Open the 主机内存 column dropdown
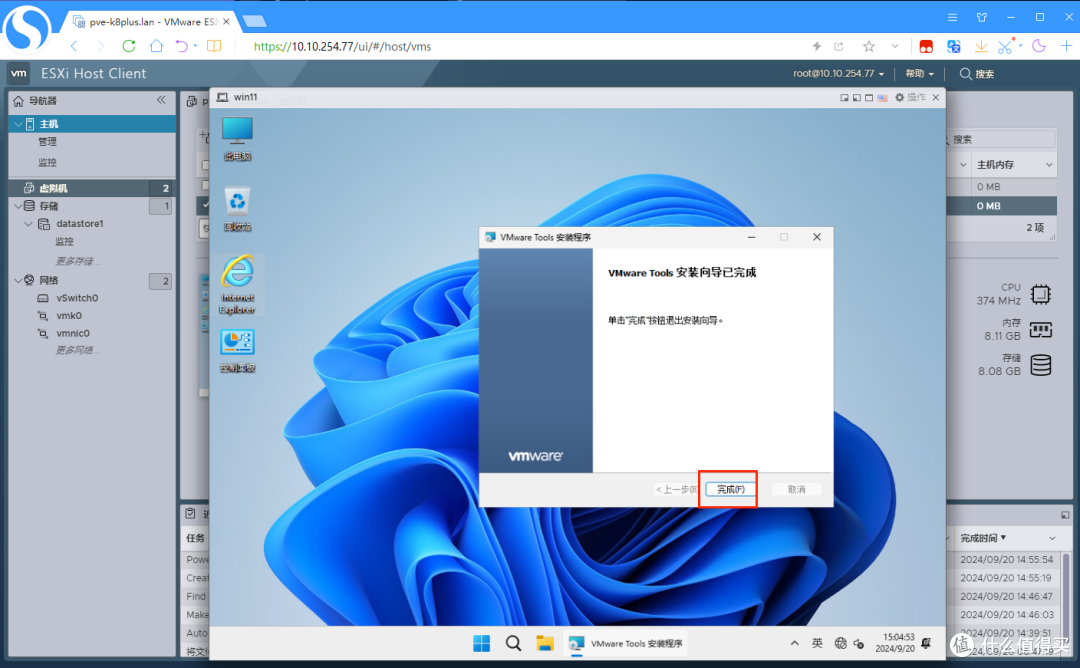Screen dimensions: 1080x668 [x=1049, y=165]
